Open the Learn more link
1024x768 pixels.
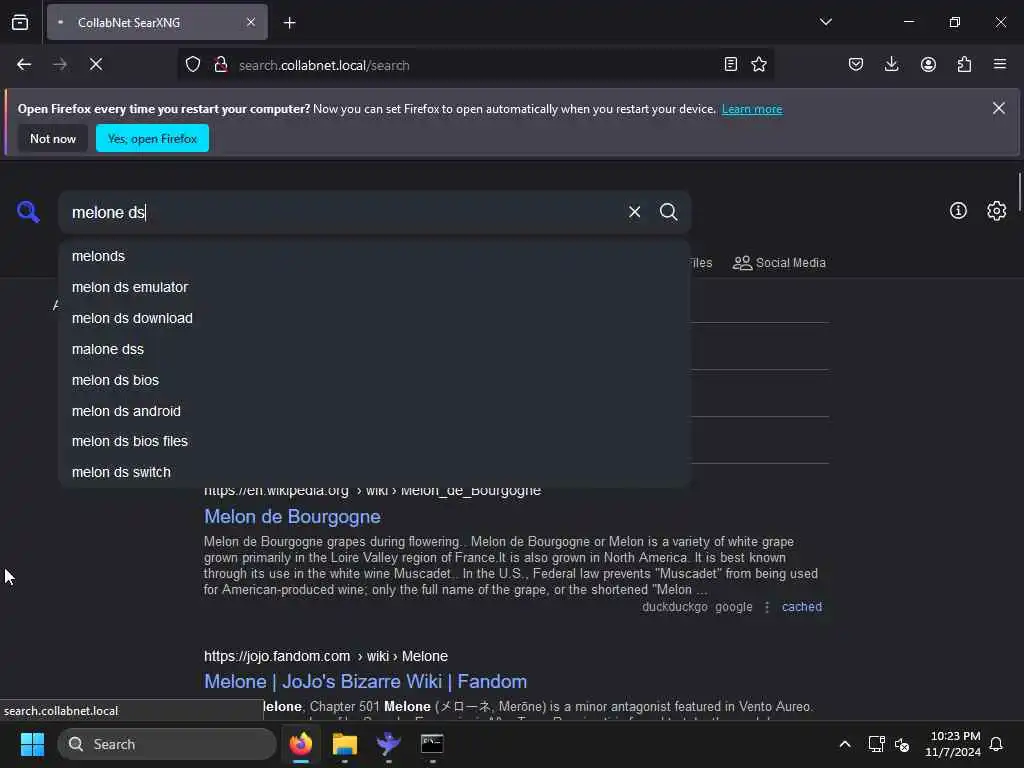[x=752, y=109]
